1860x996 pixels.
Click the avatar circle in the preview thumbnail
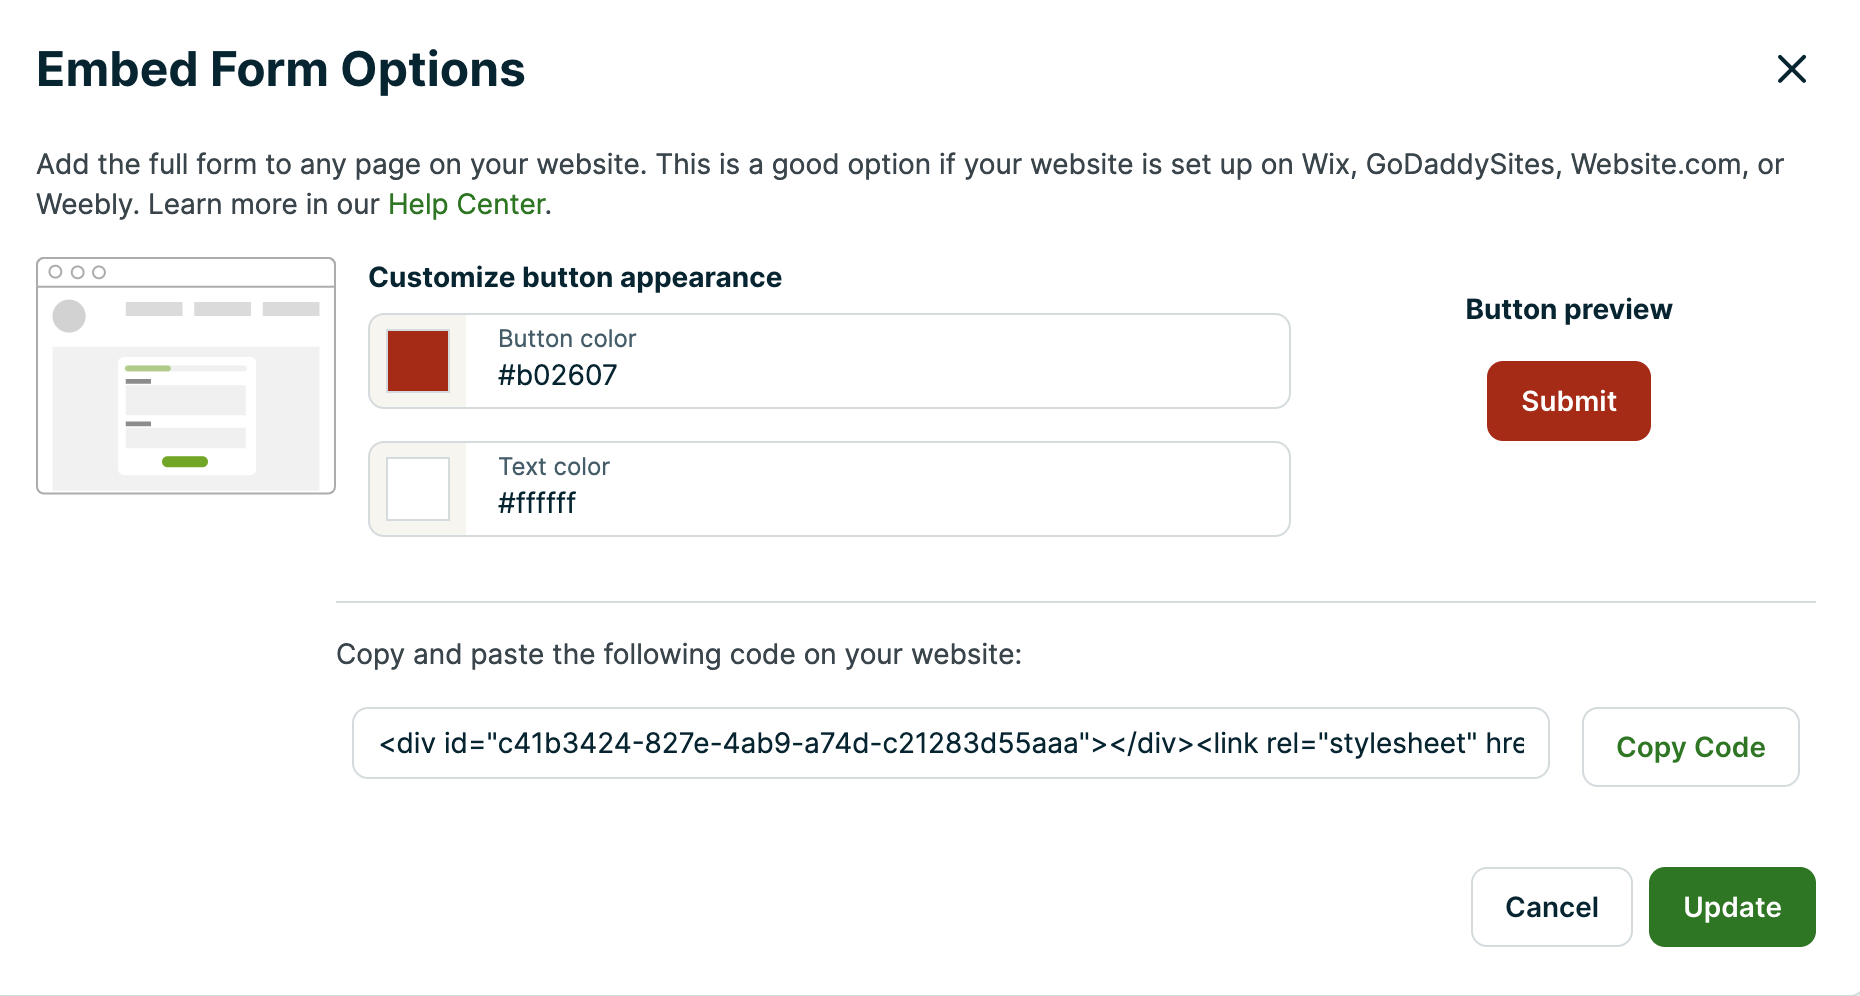point(69,316)
